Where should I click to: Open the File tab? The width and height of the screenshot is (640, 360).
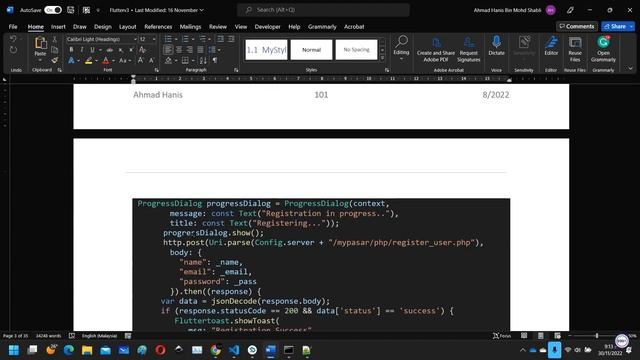point(13,27)
